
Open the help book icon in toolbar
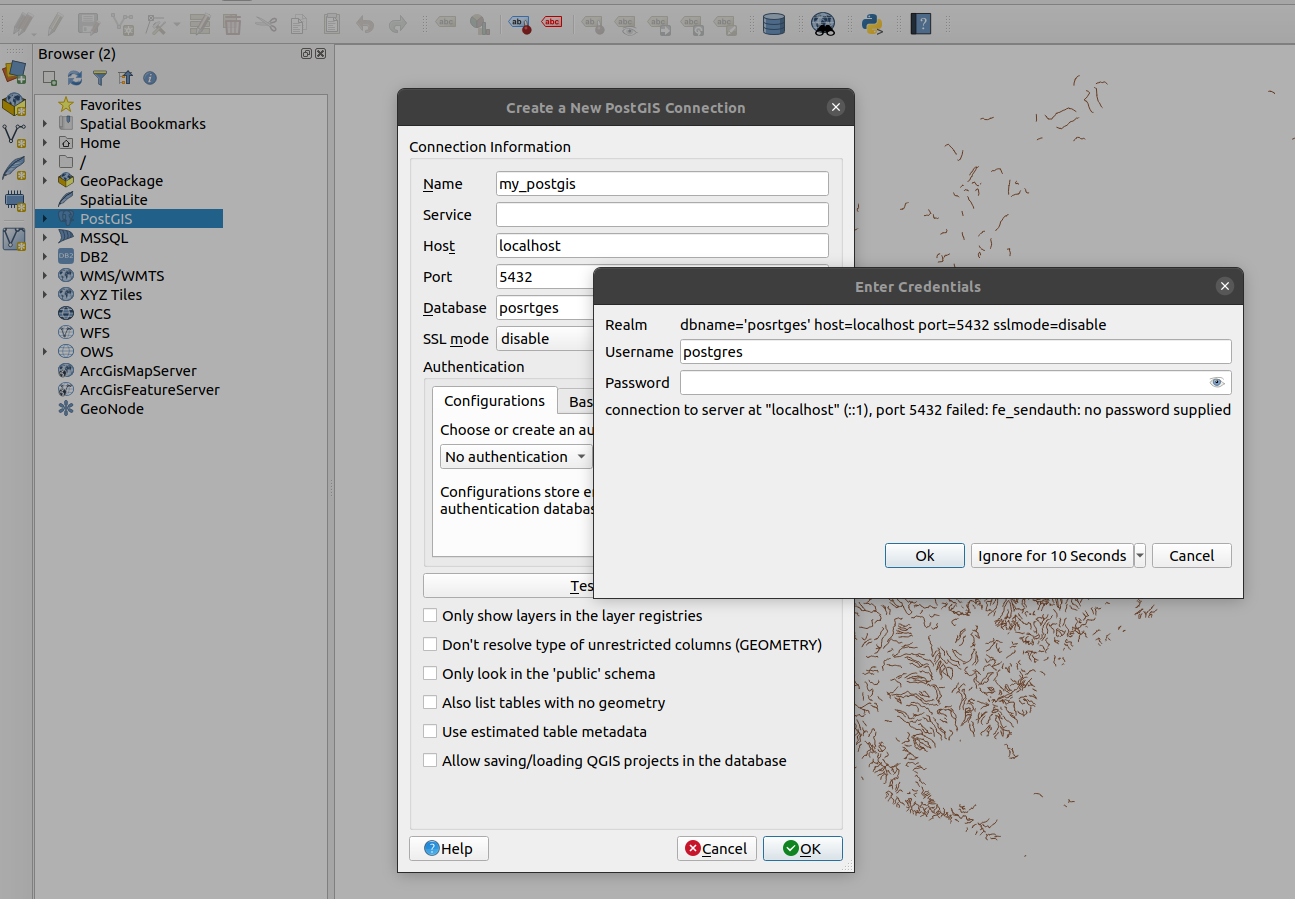click(920, 24)
